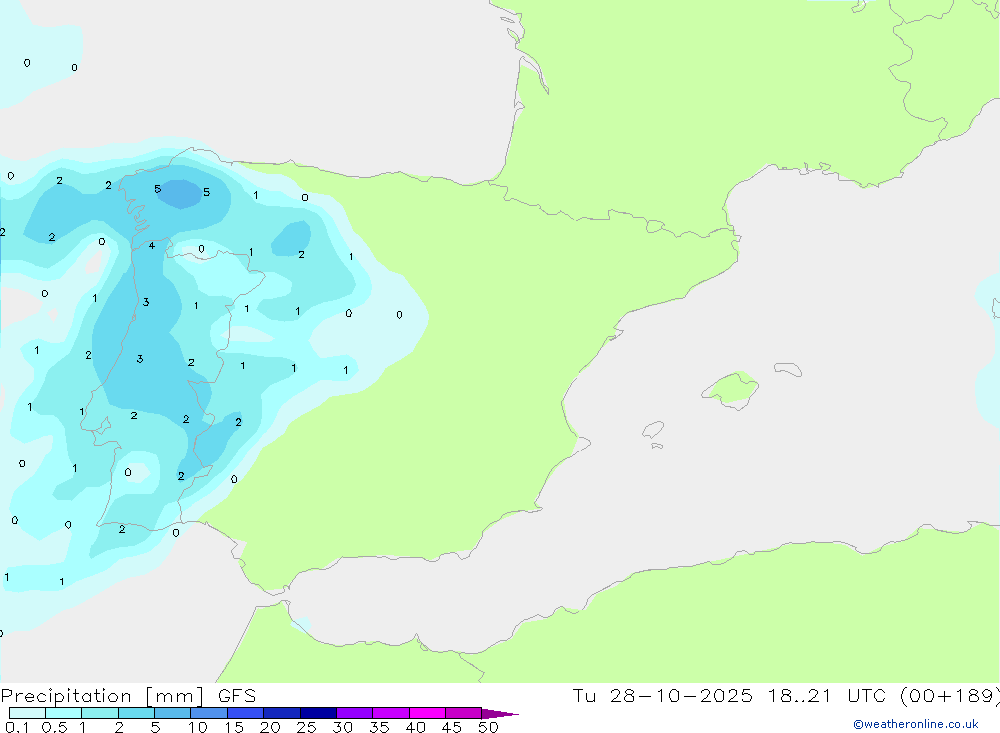Click Mallorca island on the map
The height and width of the screenshot is (733, 1000).
pyautogui.click(x=730, y=389)
